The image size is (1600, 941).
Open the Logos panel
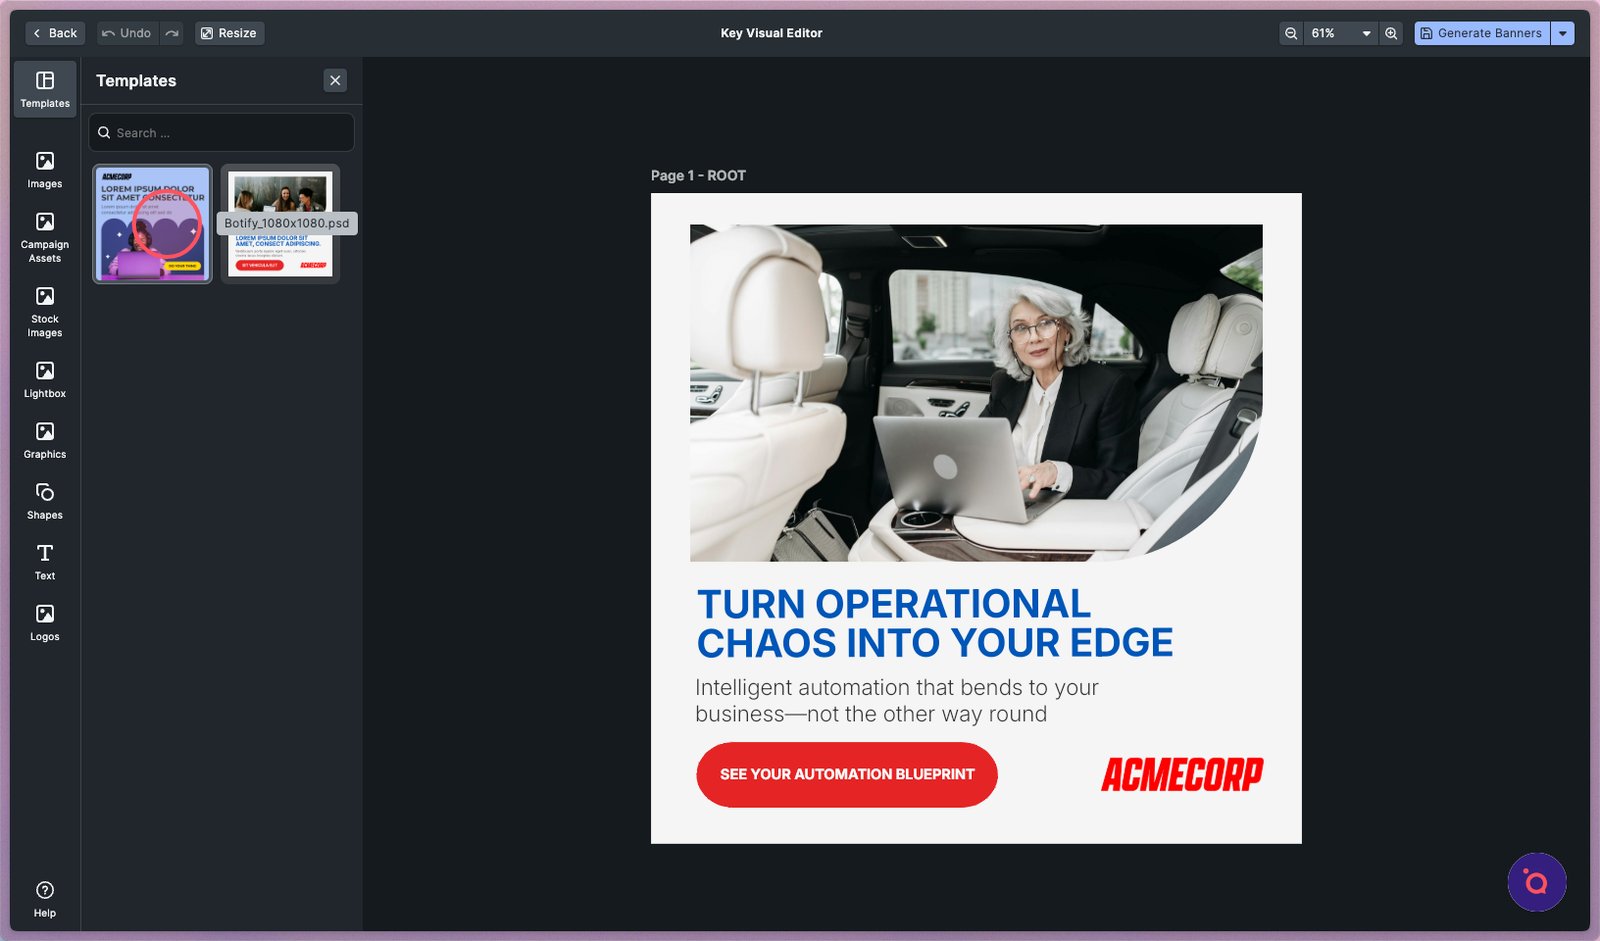tap(45, 623)
